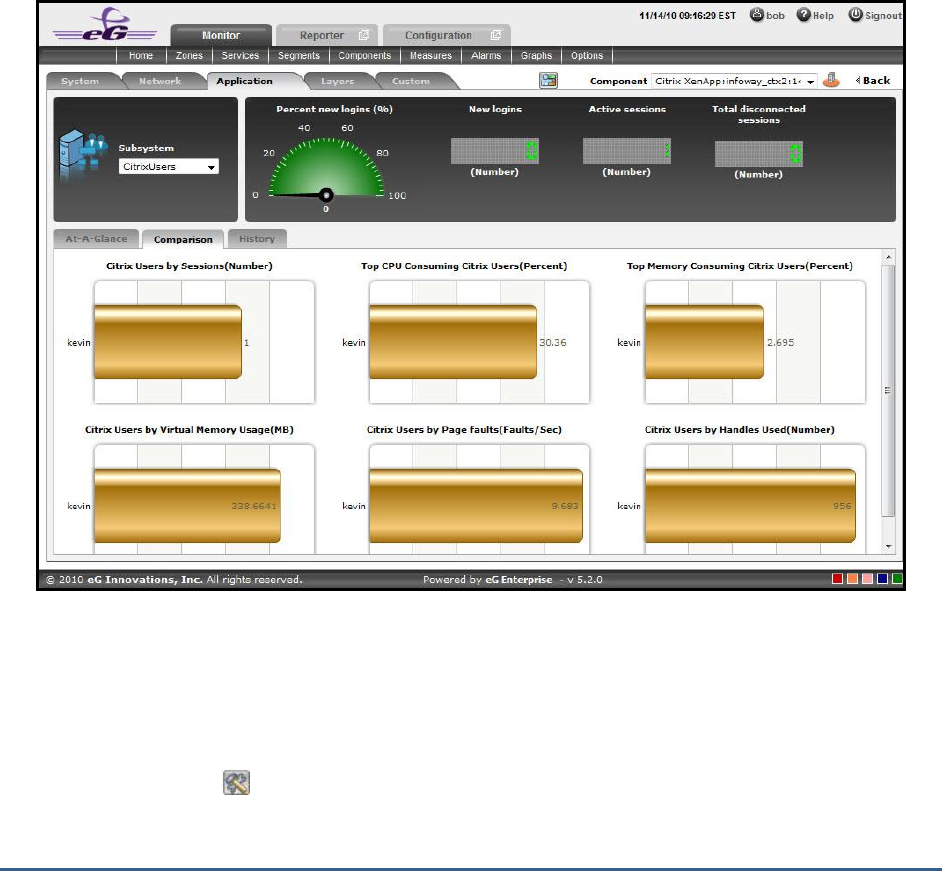Click the scrollbar down arrow
Viewport: 942px width, 871px height.
[889, 547]
